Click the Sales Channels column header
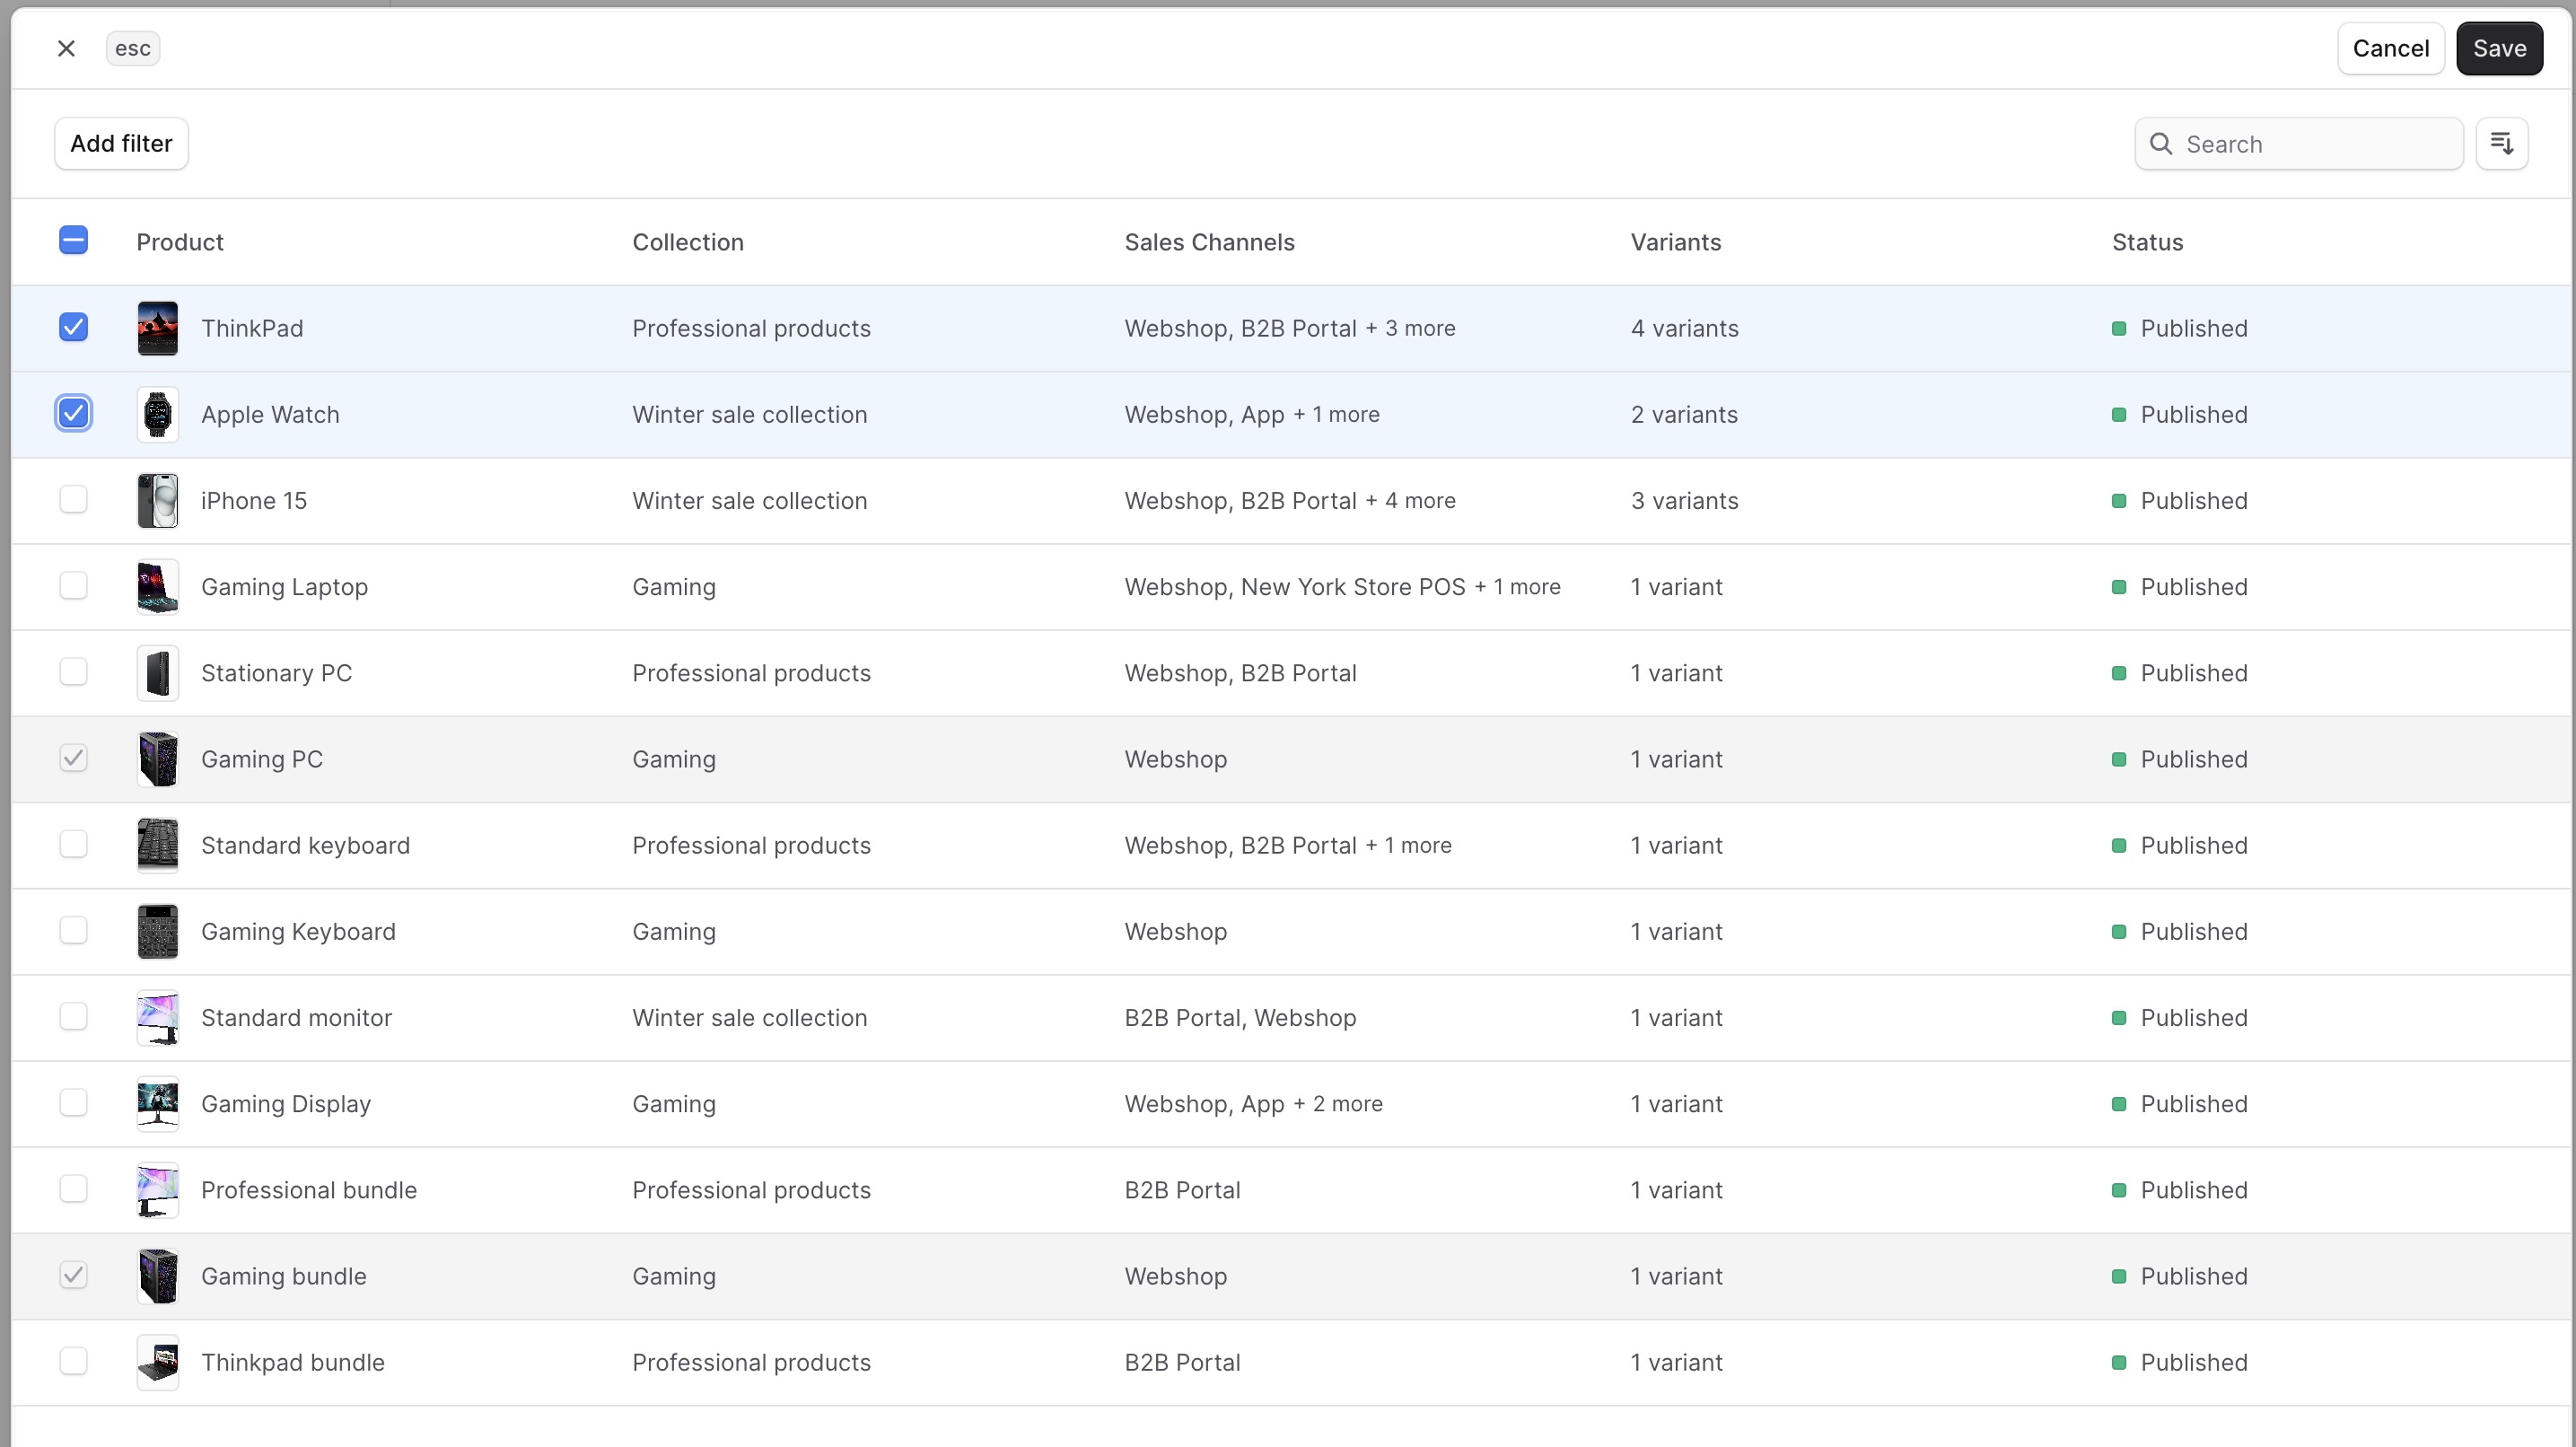The height and width of the screenshot is (1447, 2576). pyautogui.click(x=1208, y=242)
